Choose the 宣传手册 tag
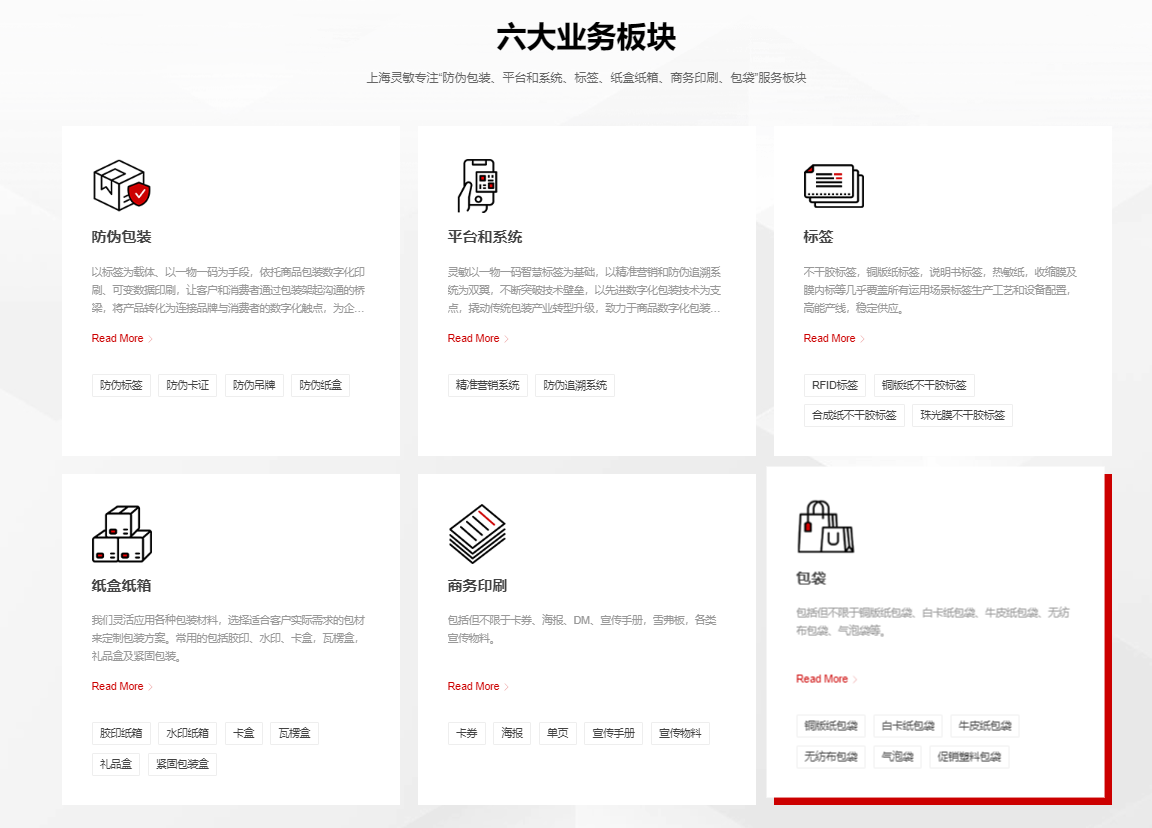 [x=613, y=733]
